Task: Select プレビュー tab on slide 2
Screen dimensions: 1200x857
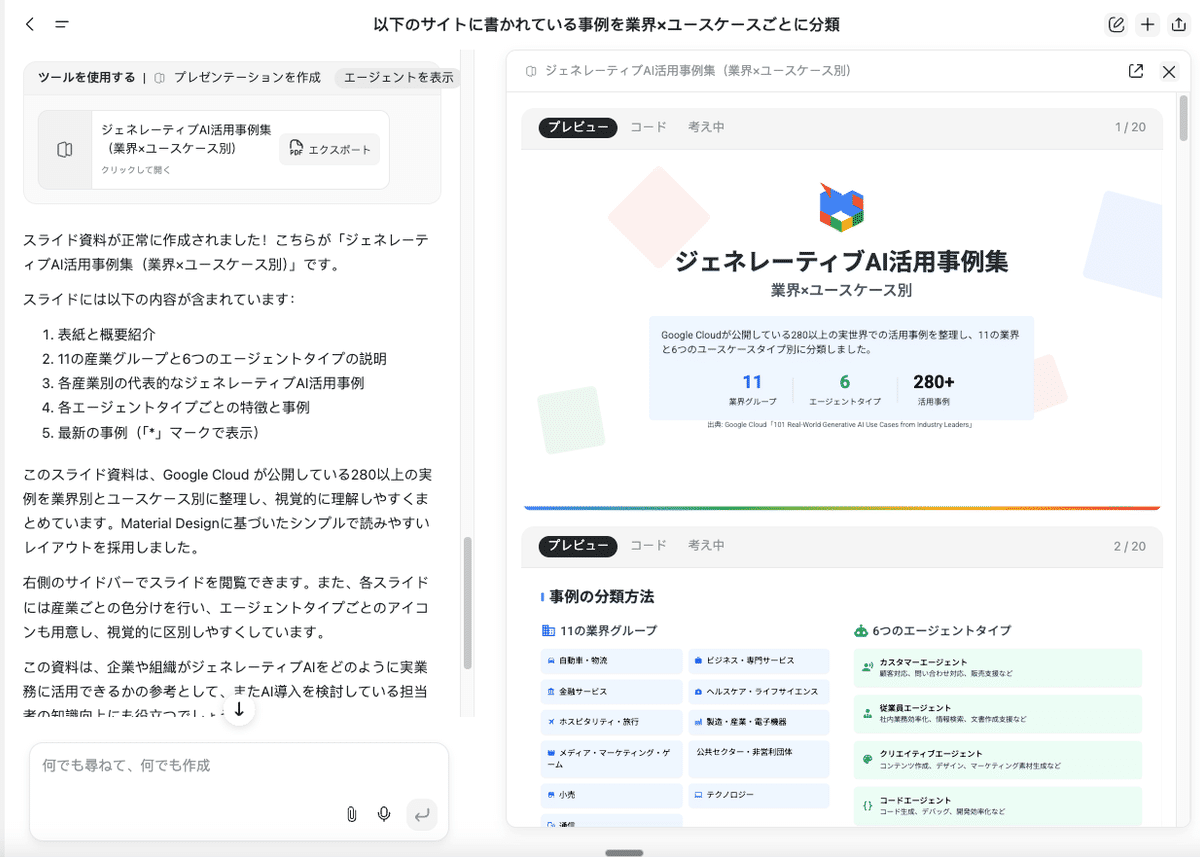Action: (x=577, y=545)
